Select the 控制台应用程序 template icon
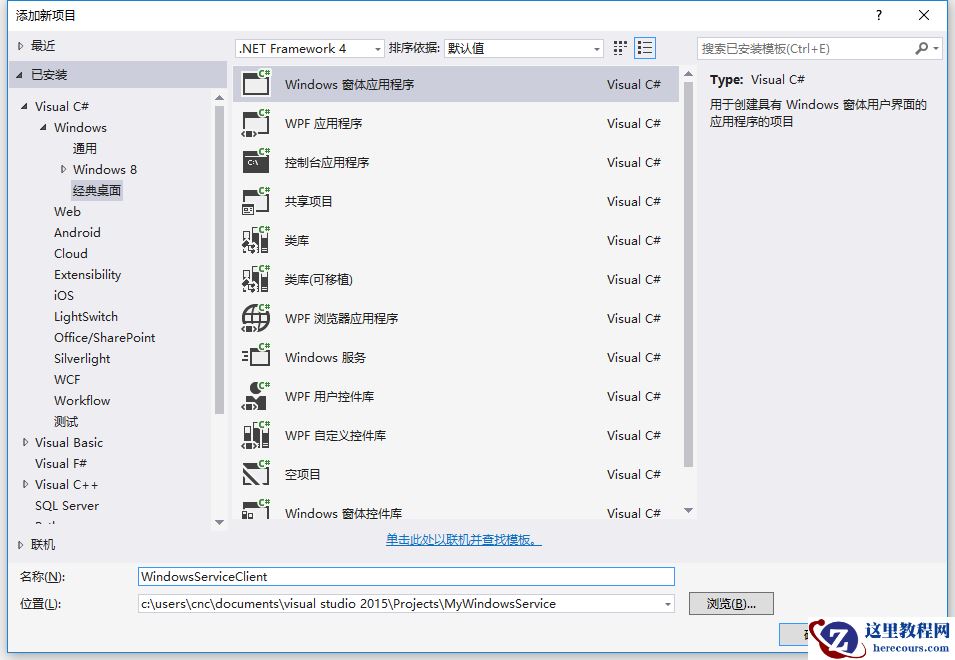The image size is (955, 660). pos(256,162)
